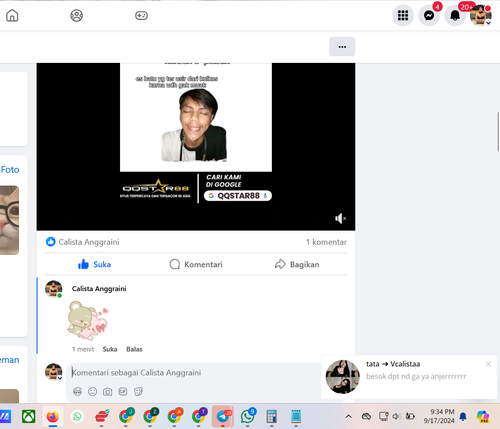
Task: Open the Xbox app in taskbar
Action: tap(29, 416)
